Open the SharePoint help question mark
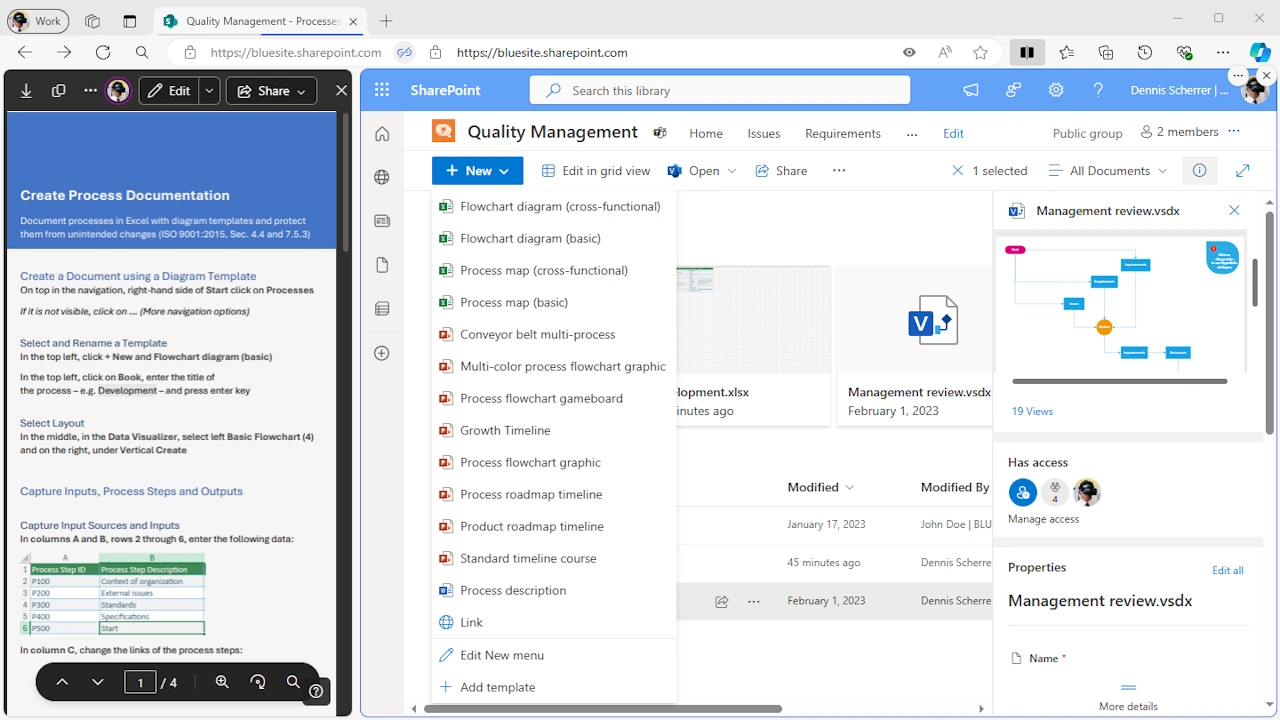 pyautogui.click(x=1098, y=90)
